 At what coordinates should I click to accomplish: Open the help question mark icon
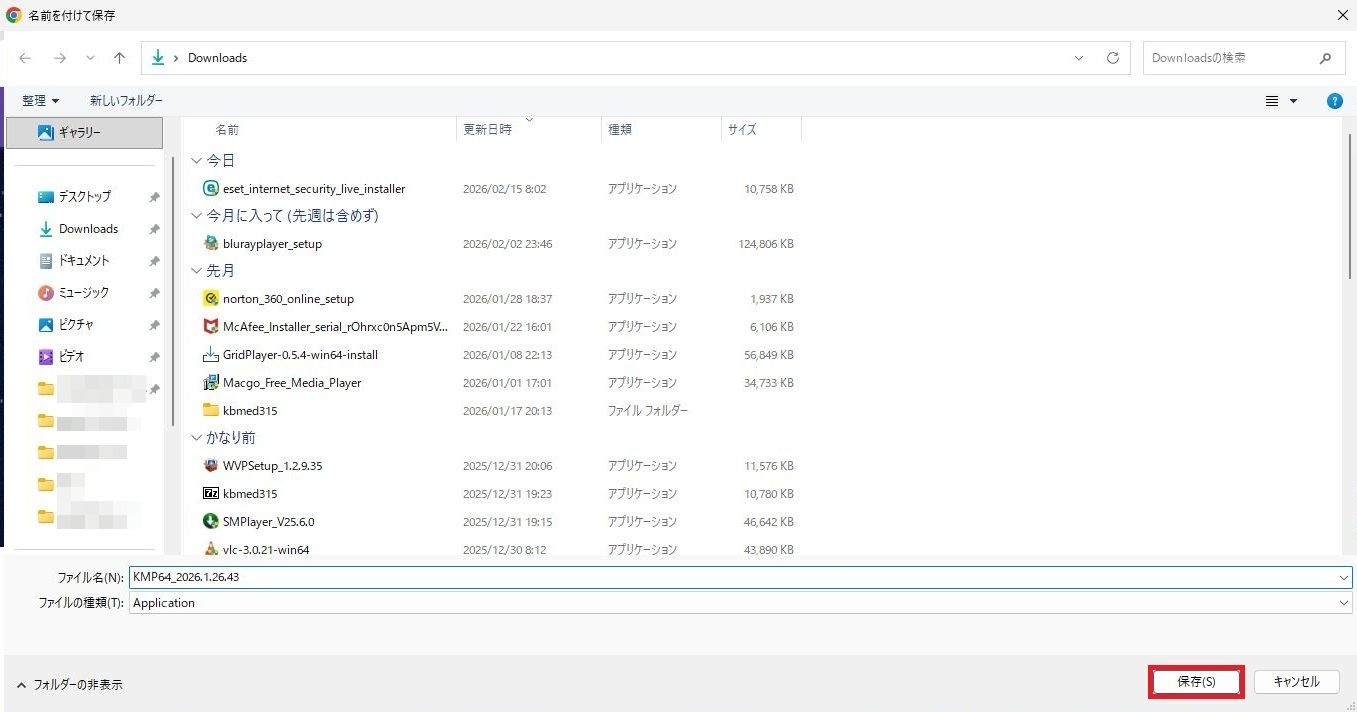1334,101
